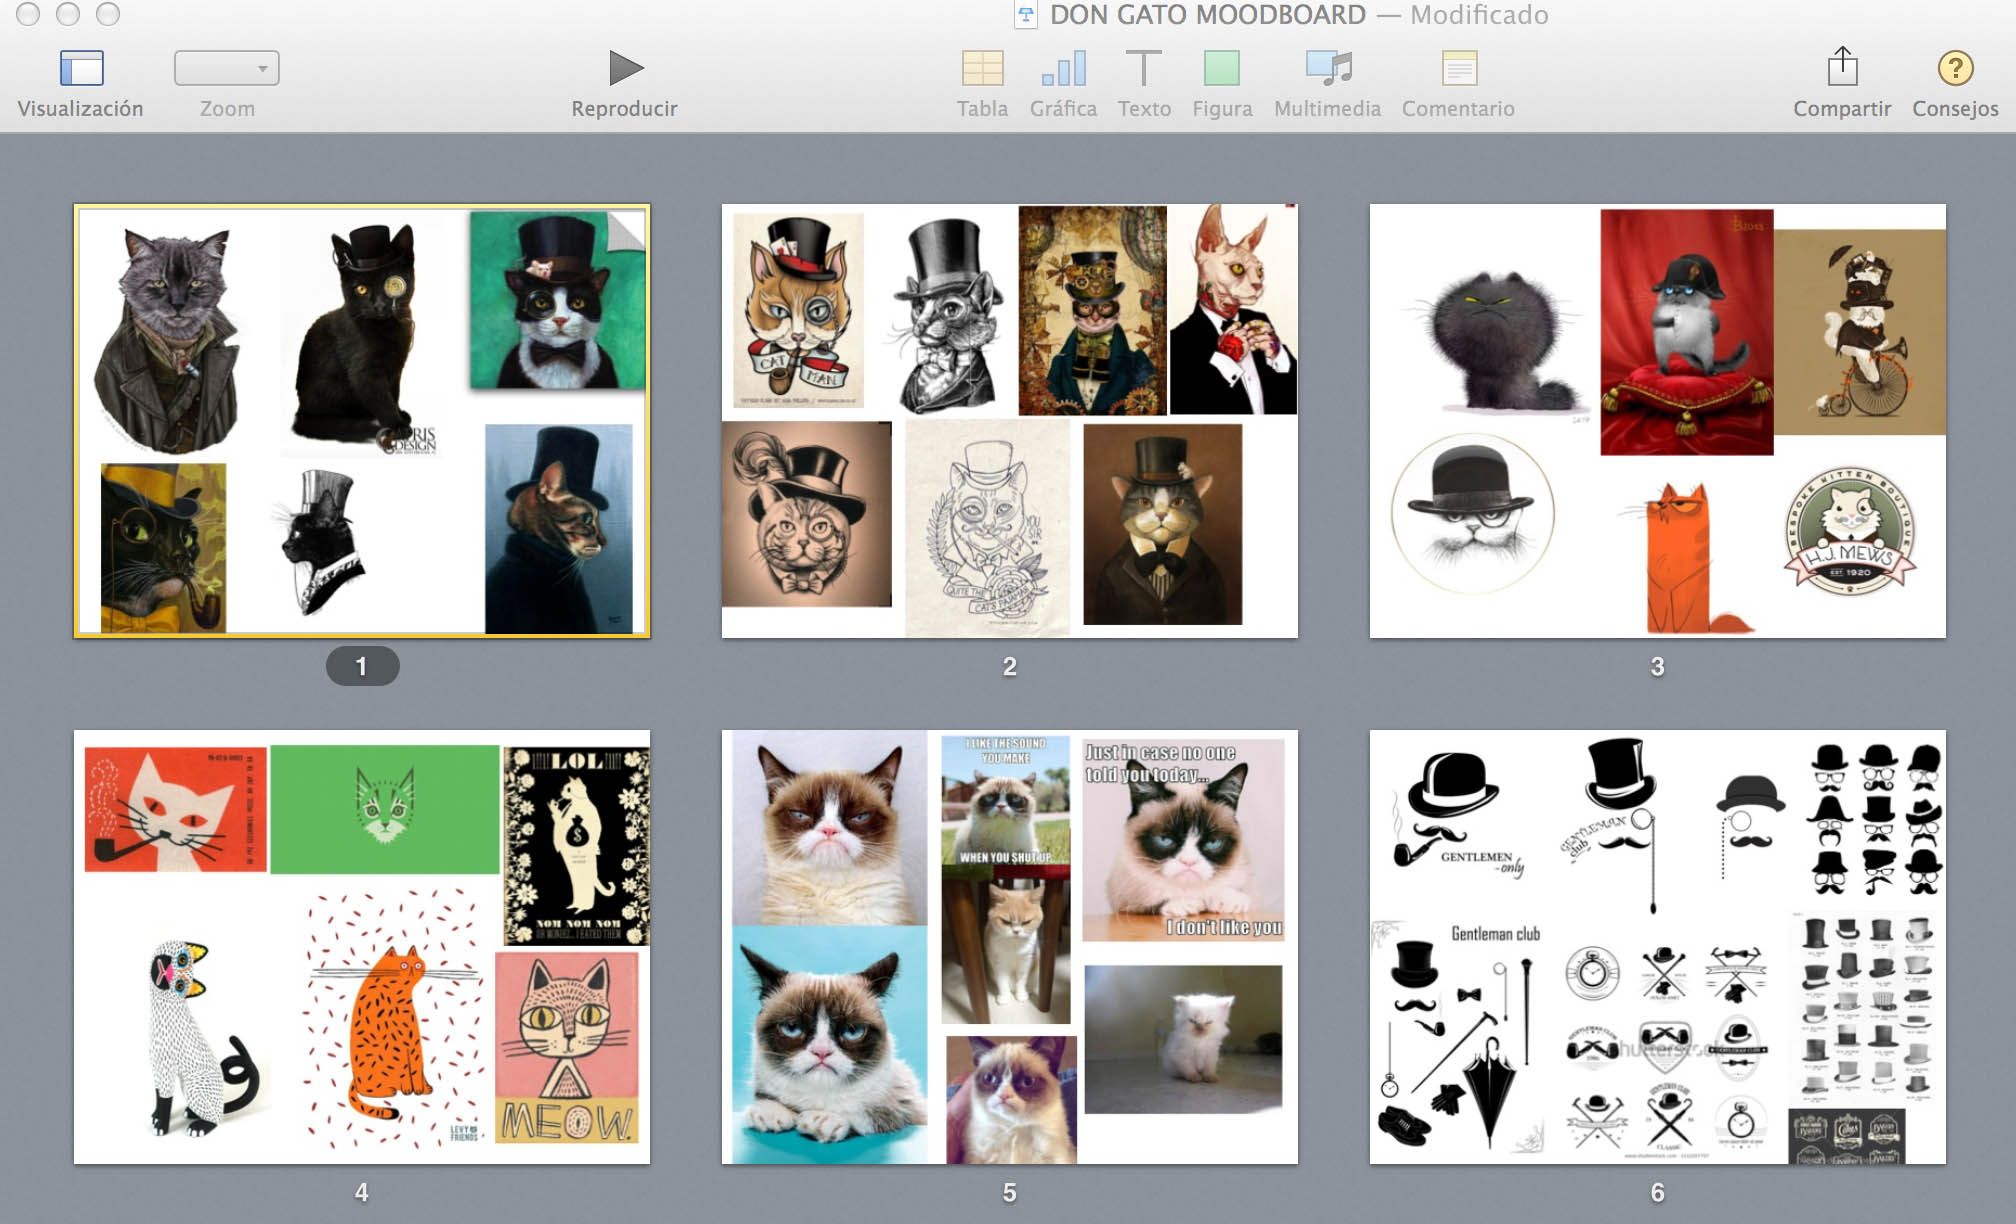Click the DON GATO MOODBOARD document title
This screenshot has width=2016, height=1224.
tap(1207, 14)
